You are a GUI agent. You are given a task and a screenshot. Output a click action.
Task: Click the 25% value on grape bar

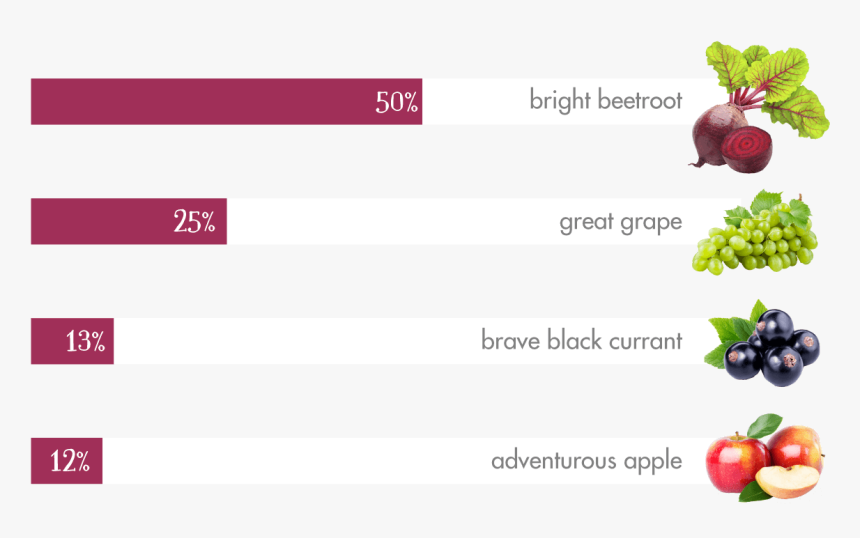click(194, 222)
